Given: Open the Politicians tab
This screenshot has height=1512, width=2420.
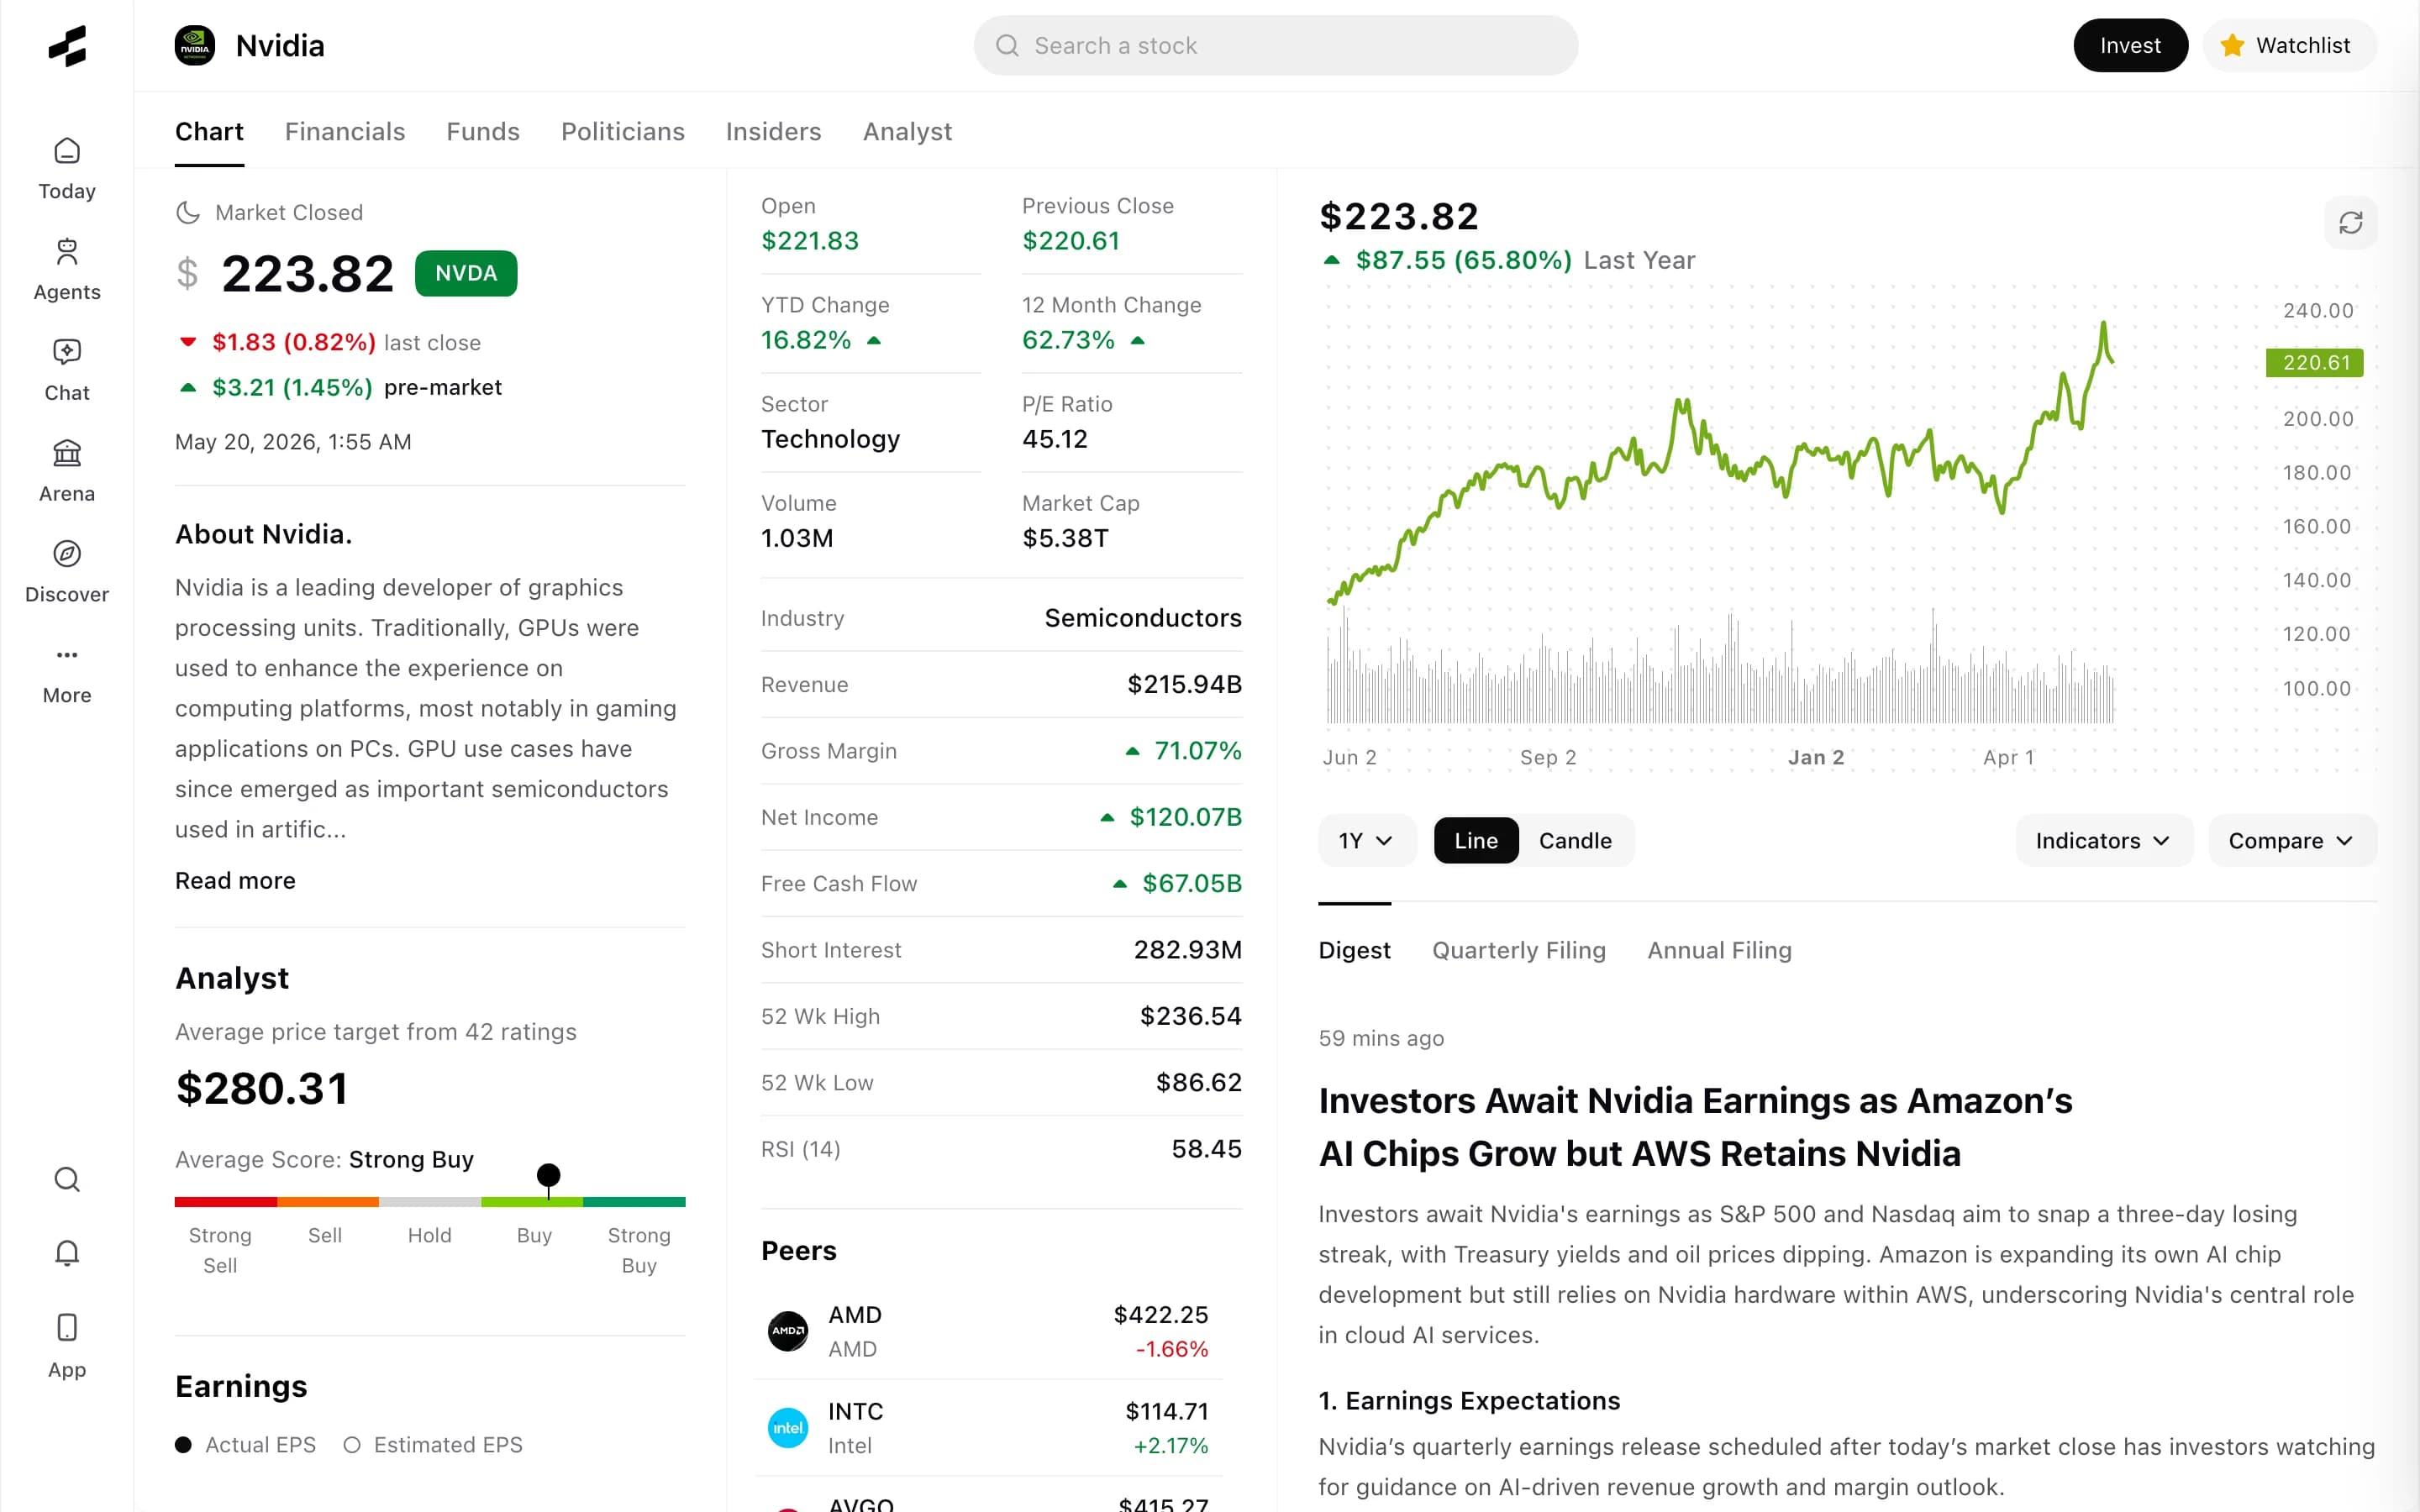Looking at the screenshot, I should click(623, 131).
